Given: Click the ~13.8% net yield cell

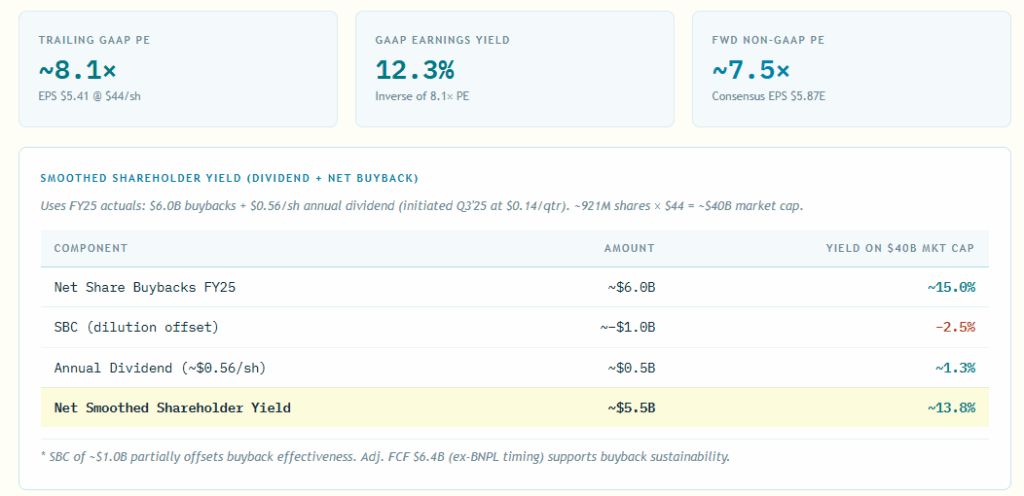Looking at the screenshot, I should (x=950, y=407).
